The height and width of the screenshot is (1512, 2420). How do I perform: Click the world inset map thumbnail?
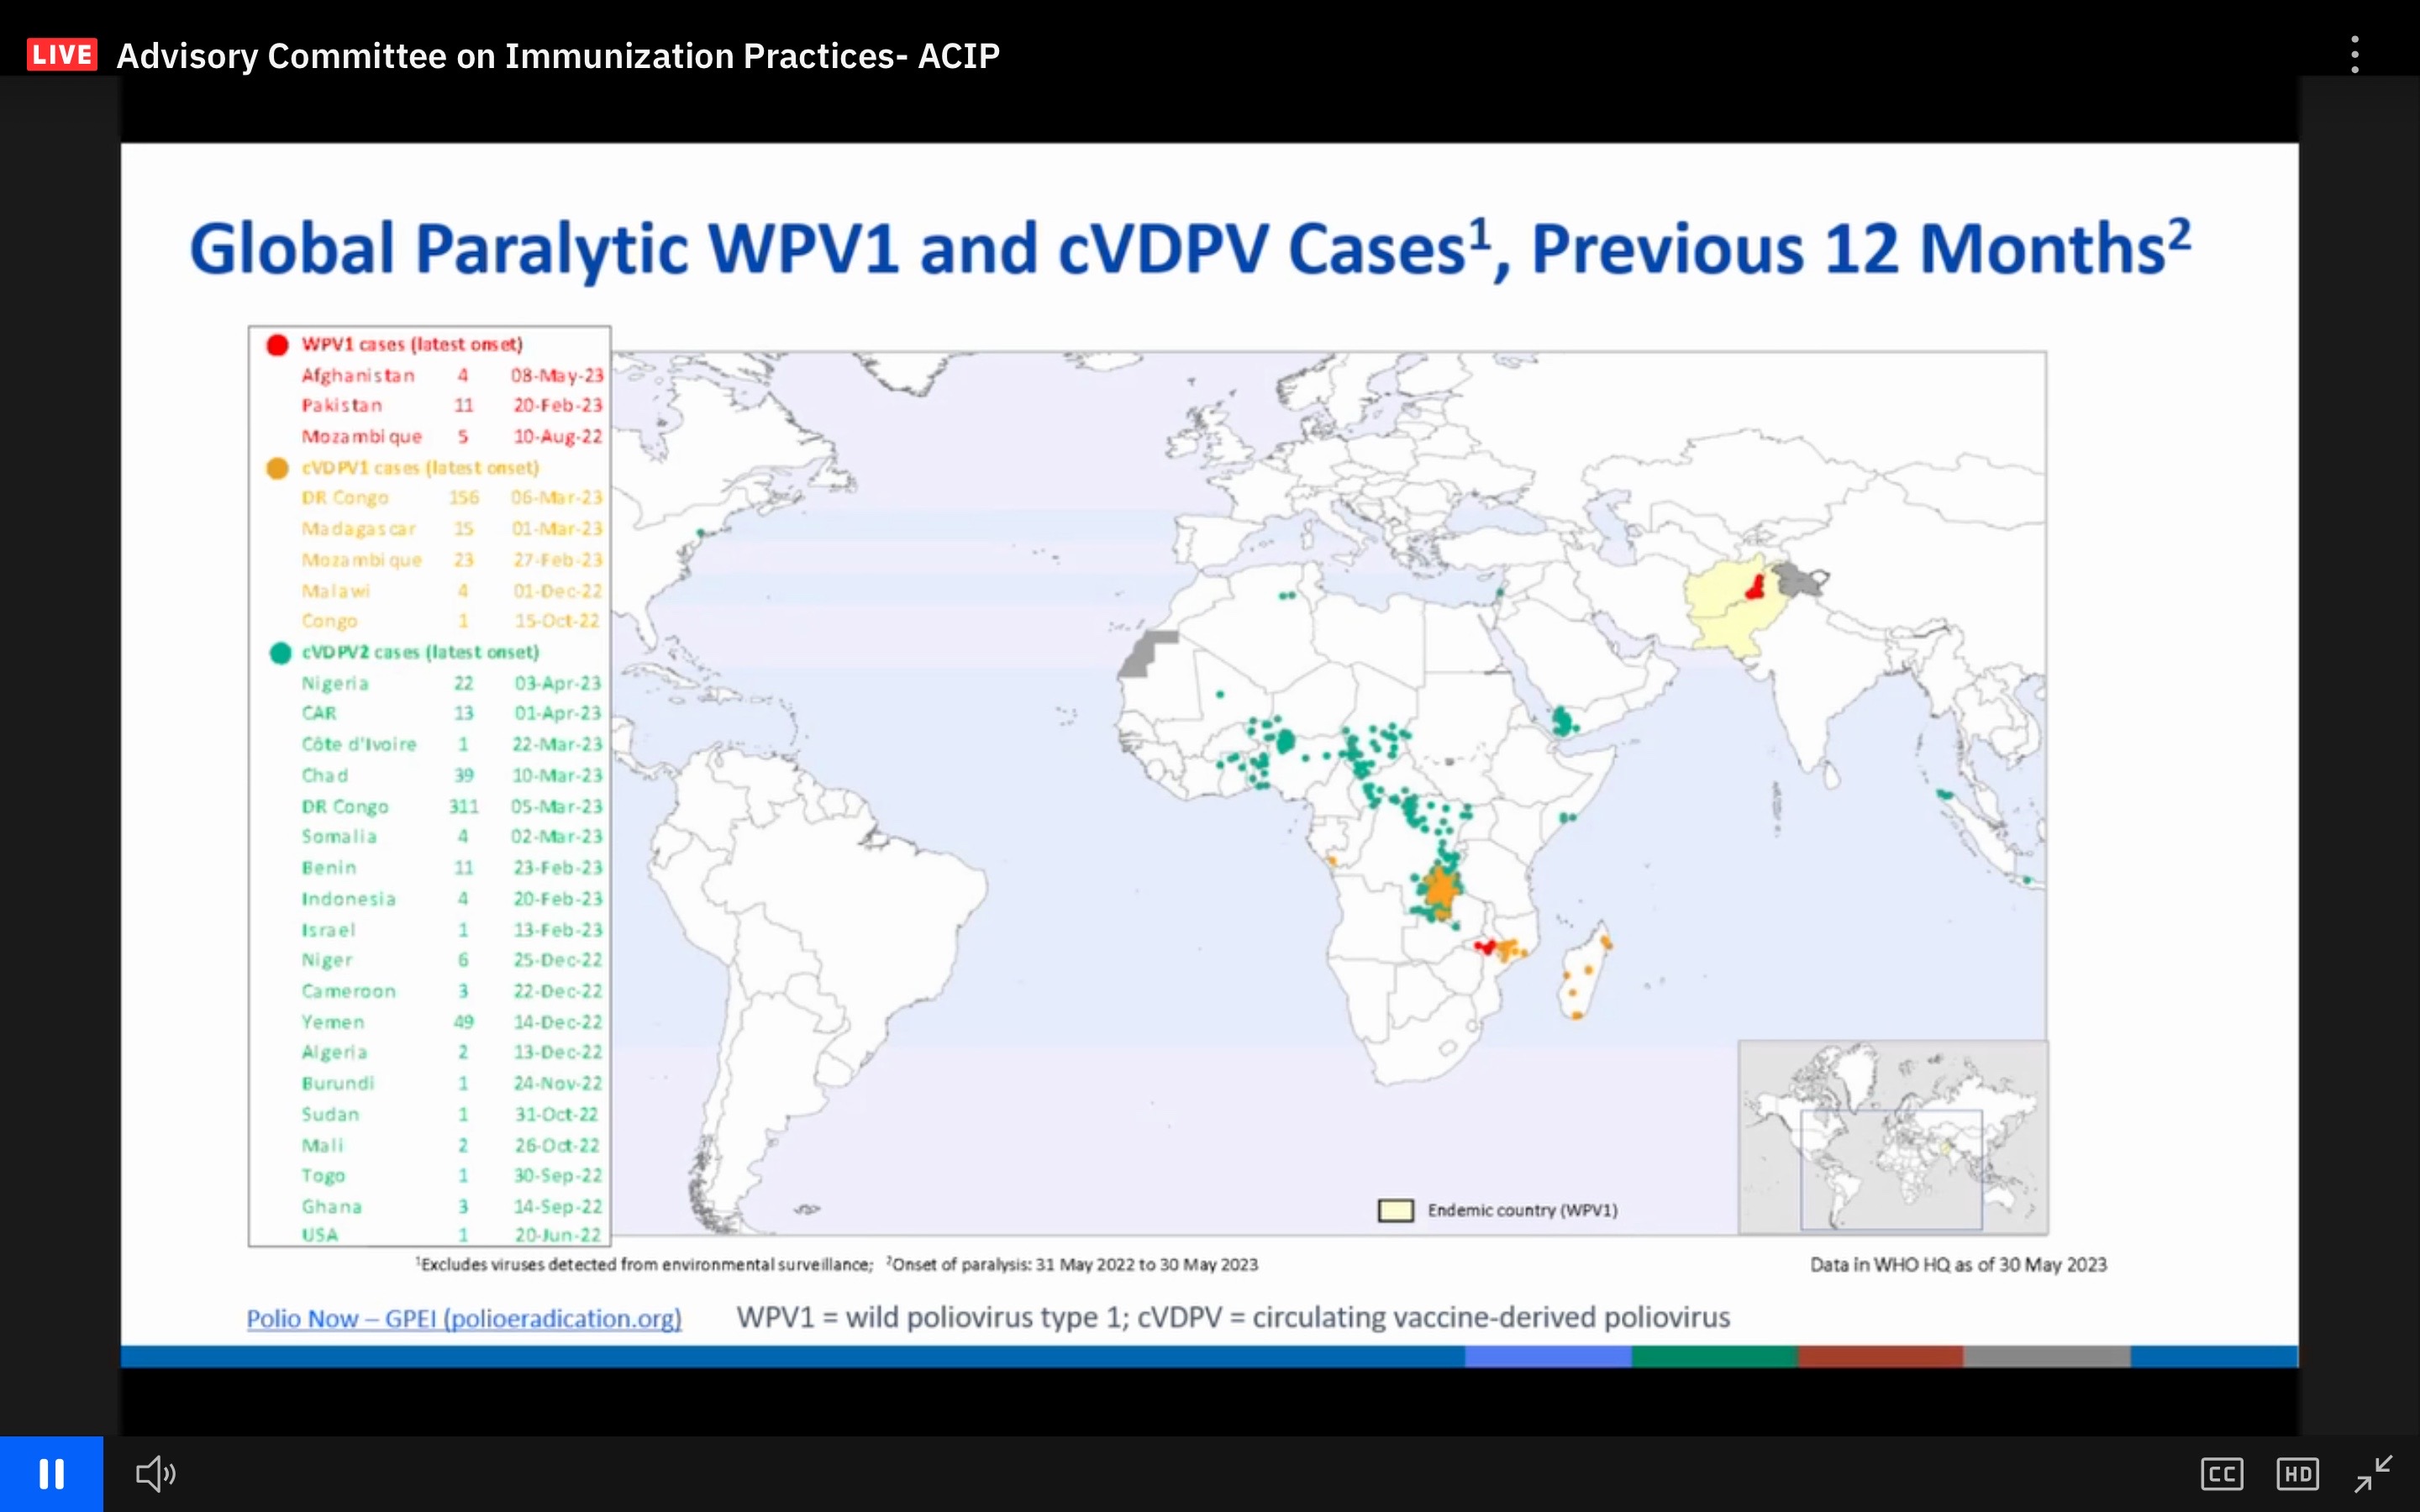tap(1892, 1137)
